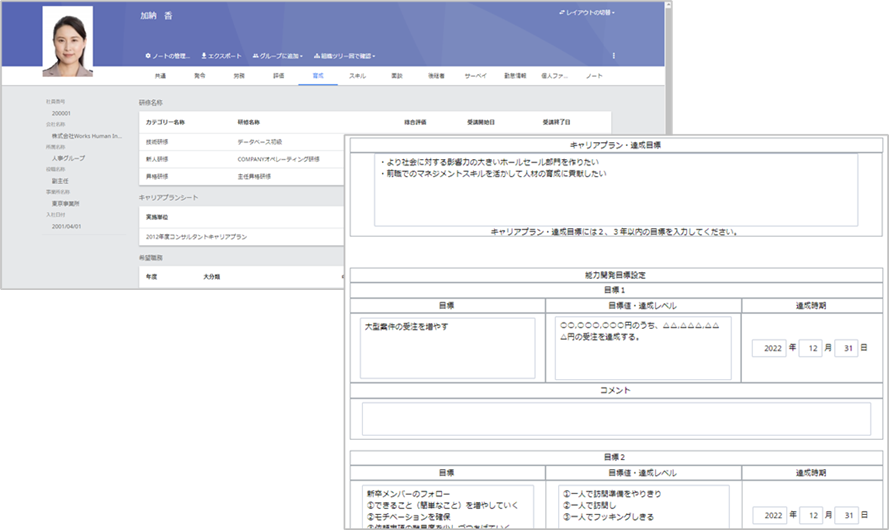Select the 評価 tab
The width and height of the screenshot is (889, 530).
(278, 76)
